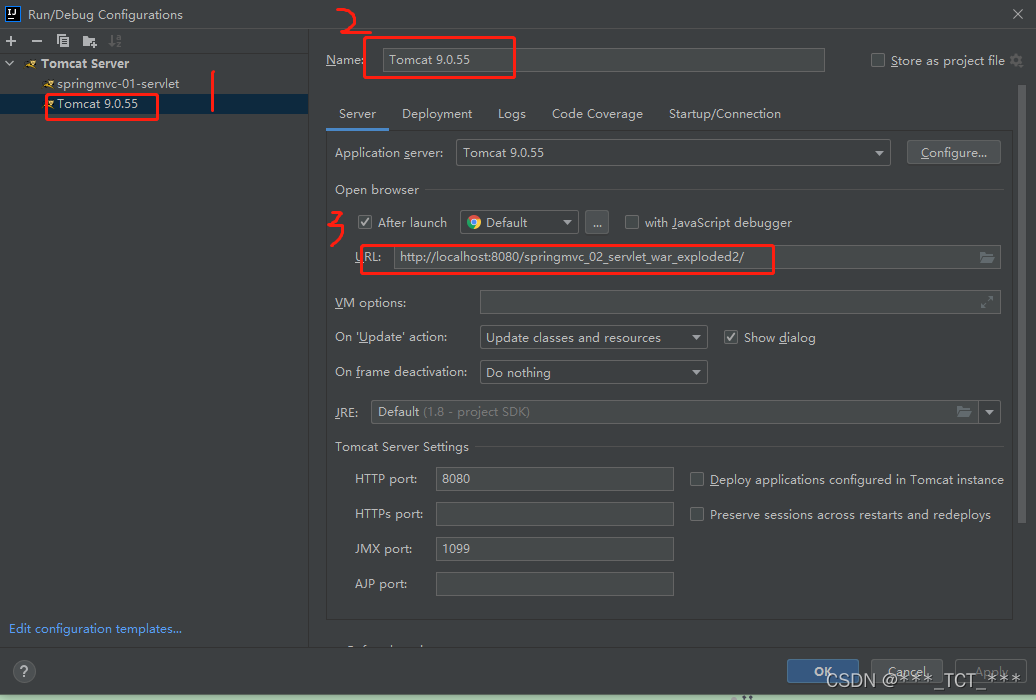Screen dimensions: 1036x700
Task: Switch to the Deployment tab
Action: pos(437,114)
